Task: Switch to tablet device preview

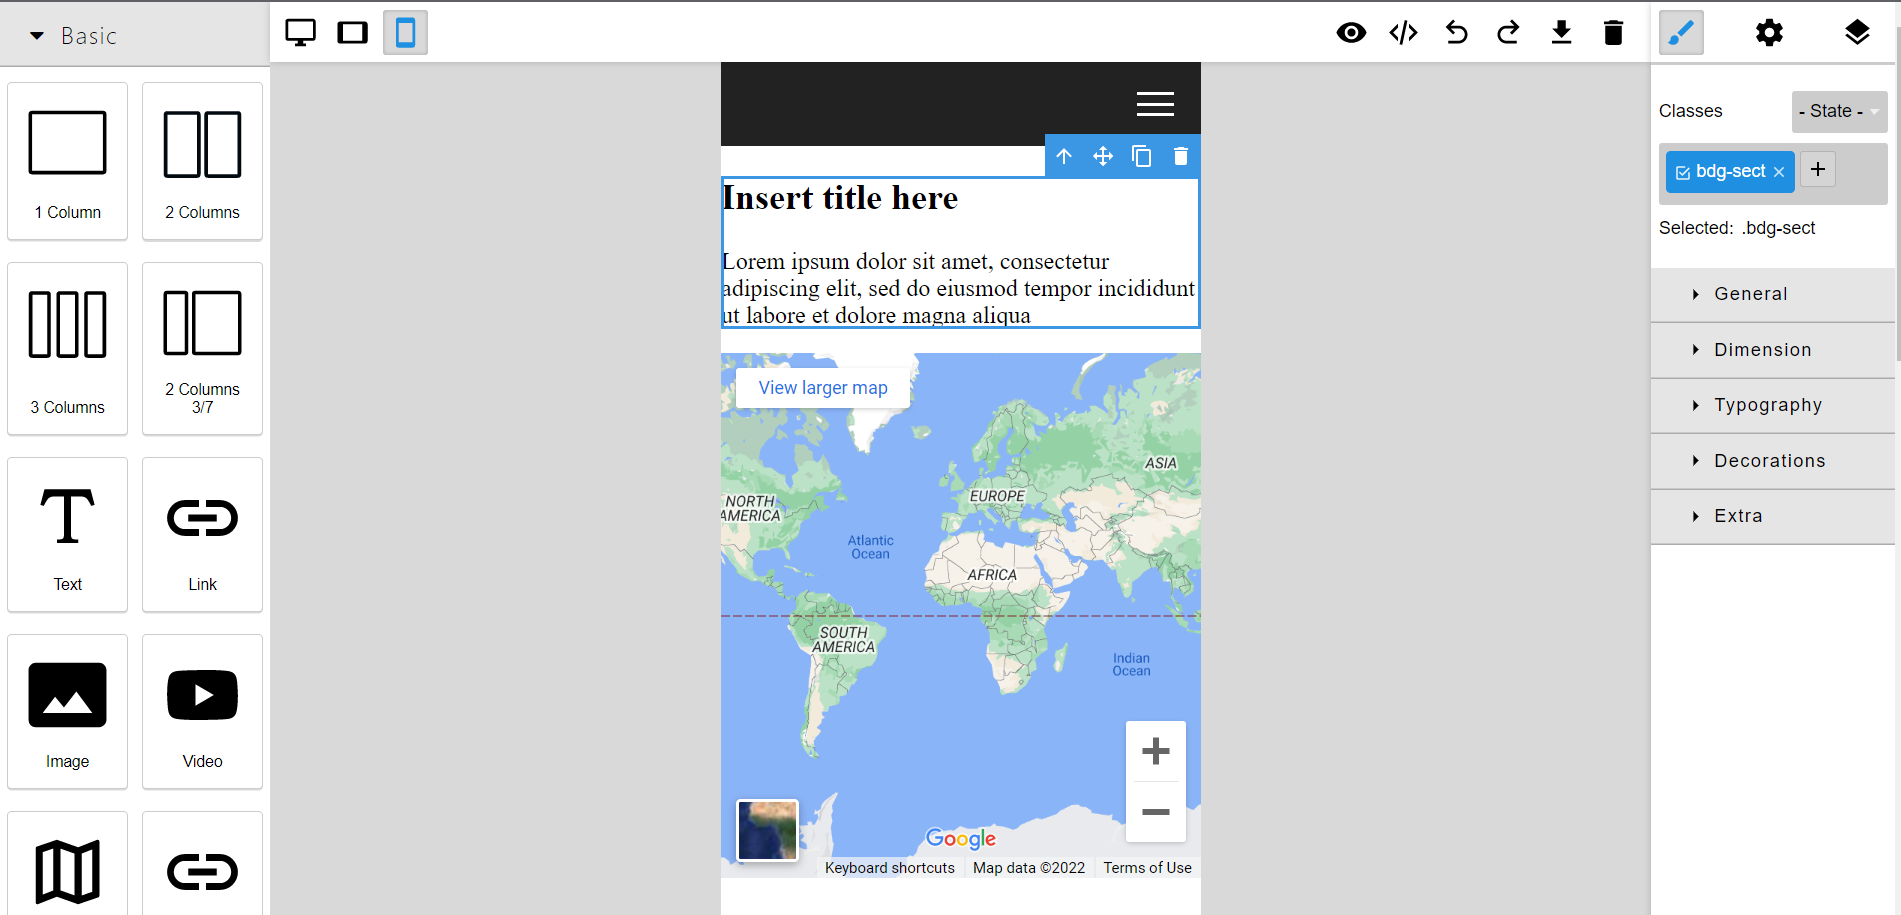Action: (x=352, y=32)
